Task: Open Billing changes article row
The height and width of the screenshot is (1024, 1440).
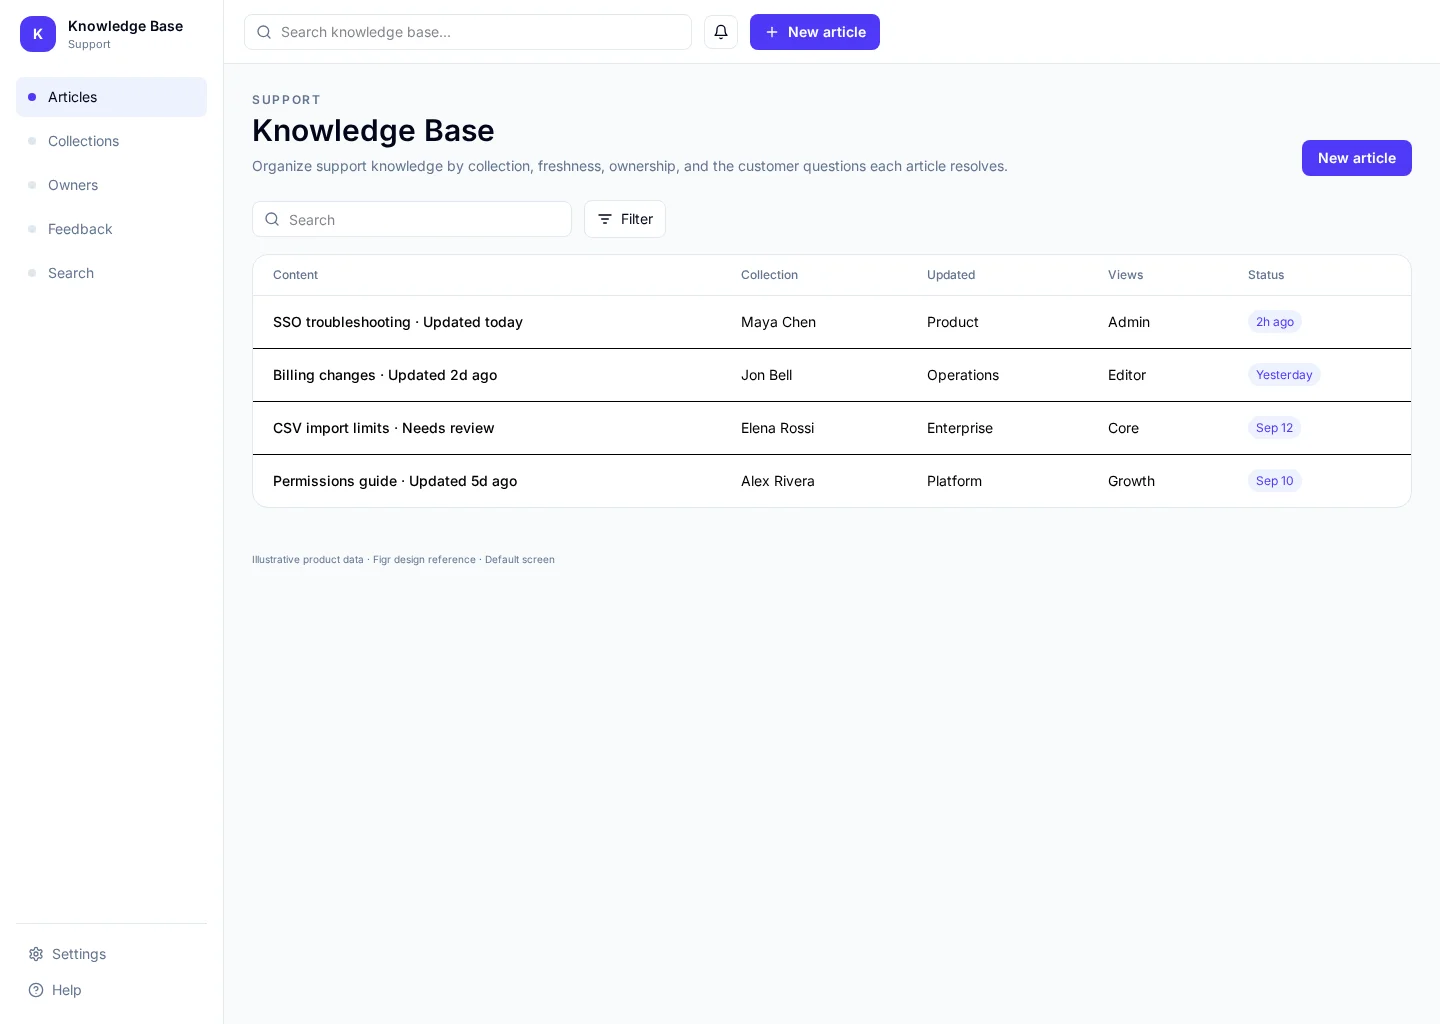Action: [832, 375]
